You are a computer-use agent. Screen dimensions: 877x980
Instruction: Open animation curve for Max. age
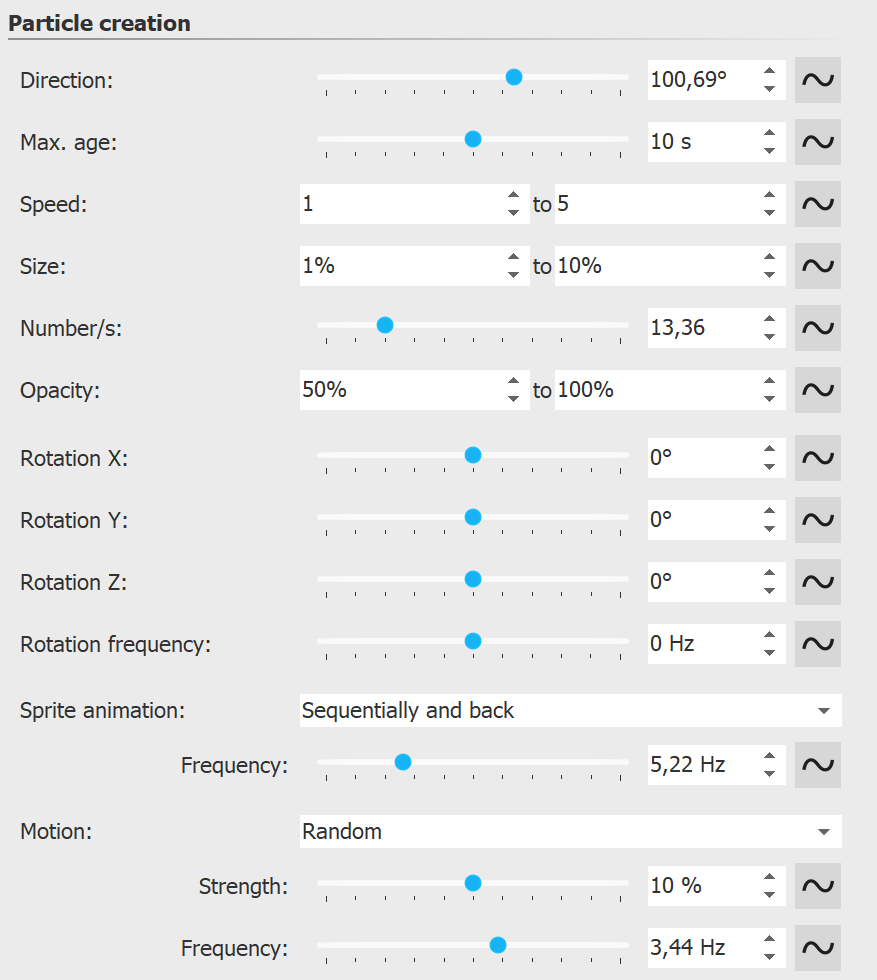[817, 142]
